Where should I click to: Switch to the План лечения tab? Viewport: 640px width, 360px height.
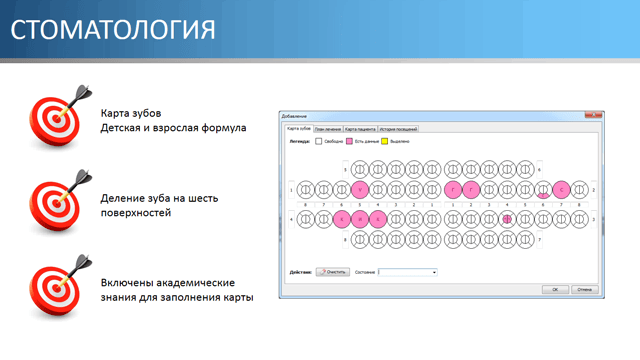click(x=328, y=129)
